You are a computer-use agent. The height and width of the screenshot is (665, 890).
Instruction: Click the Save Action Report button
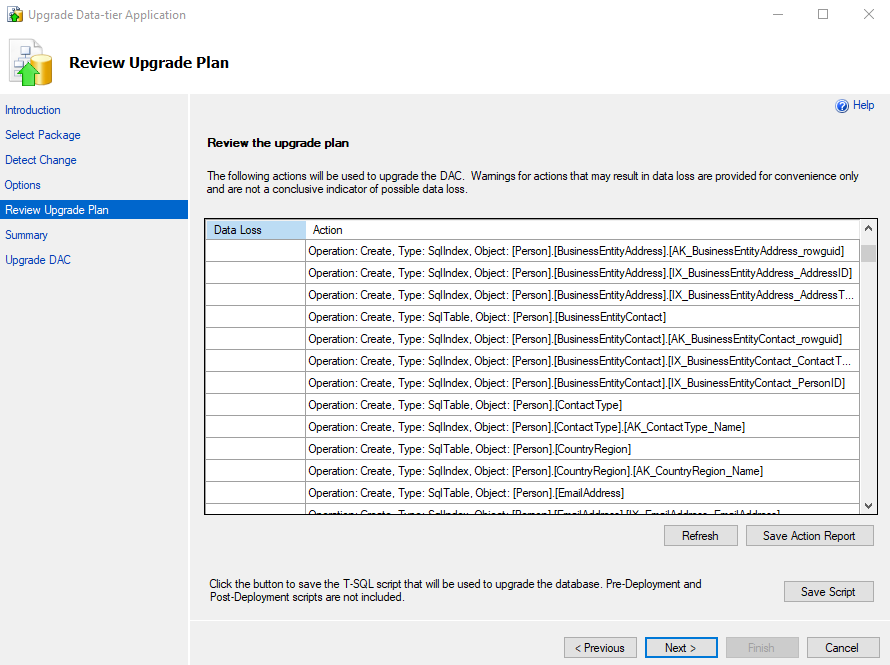pos(809,536)
